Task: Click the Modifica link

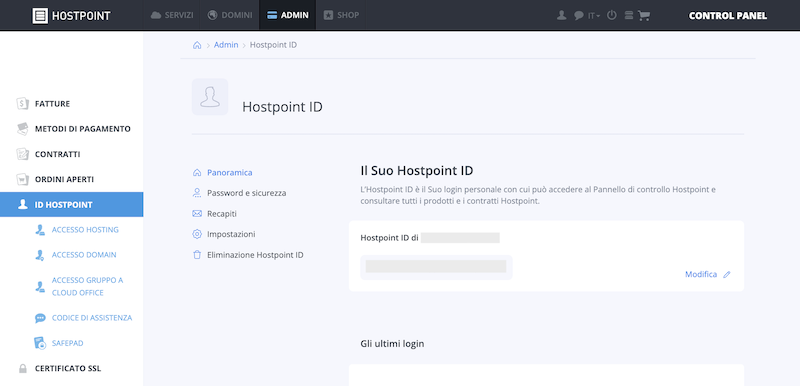Action: tap(701, 274)
